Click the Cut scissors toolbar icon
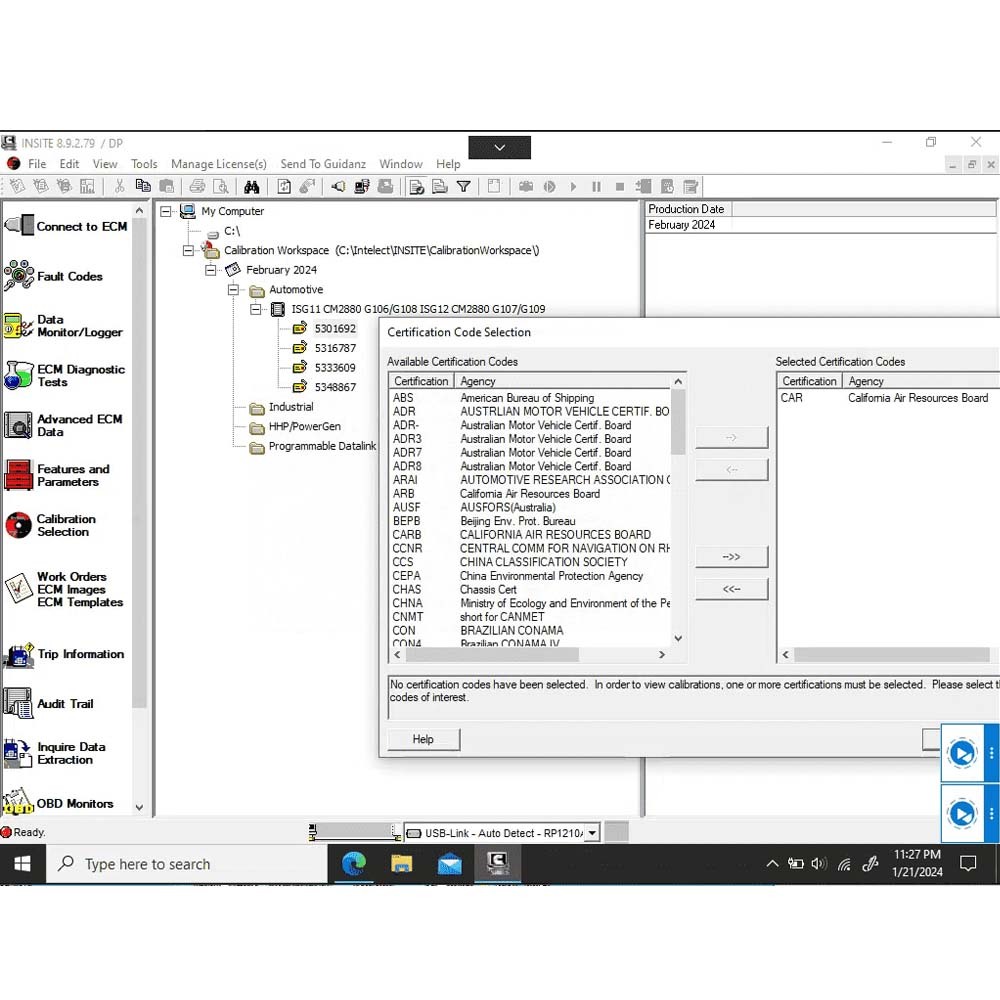The height and width of the screenshot is (1000, 1000). 119,186
